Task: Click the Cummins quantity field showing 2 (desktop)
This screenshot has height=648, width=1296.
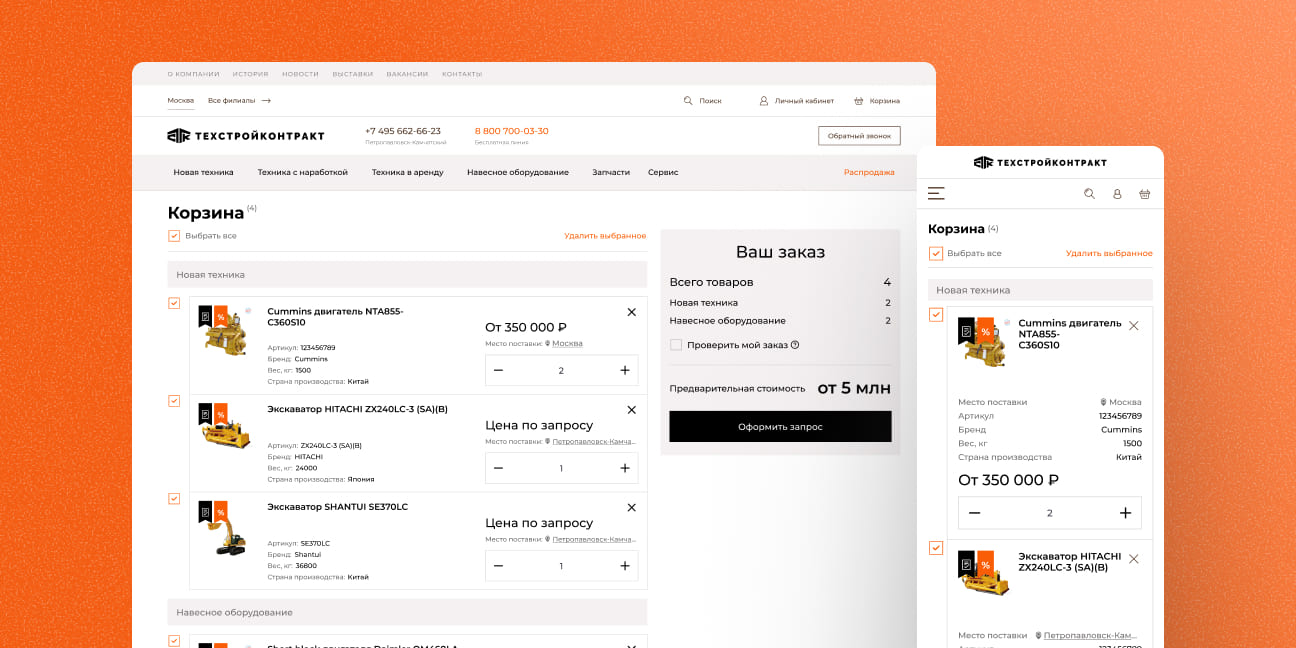Action: [561, 370]
